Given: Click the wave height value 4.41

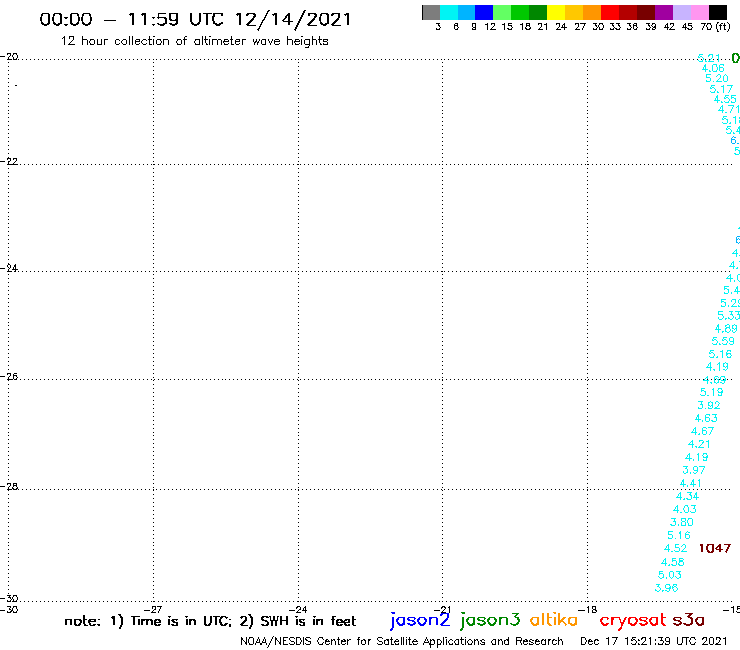Looking at the screenshot, I should pos(690,483).
